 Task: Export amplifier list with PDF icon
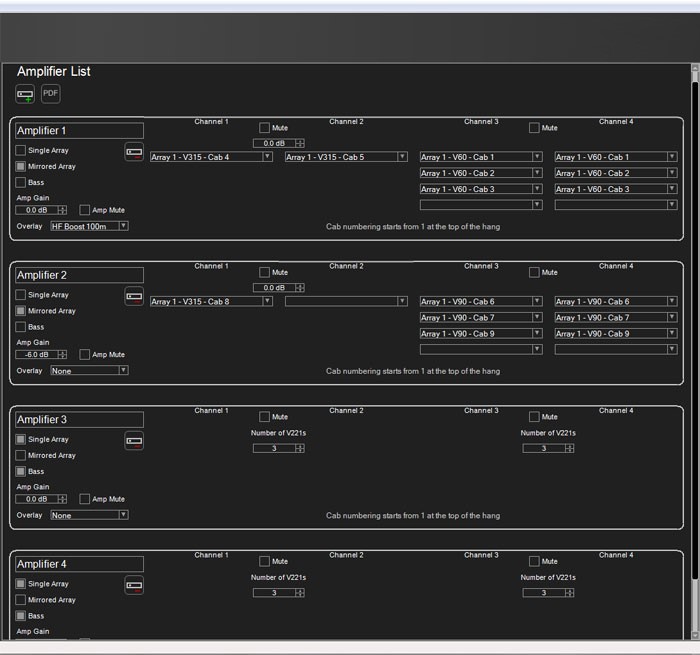click(x=50, y=94)
